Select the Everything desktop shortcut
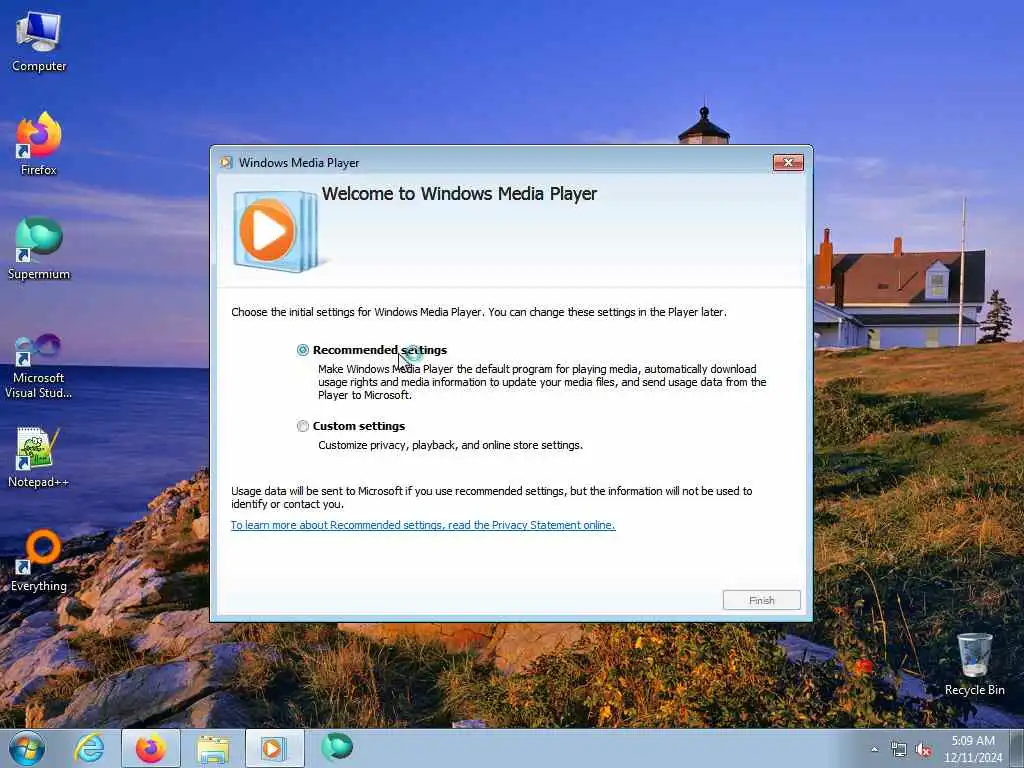 pyautogui.click(x=39, y=560)
